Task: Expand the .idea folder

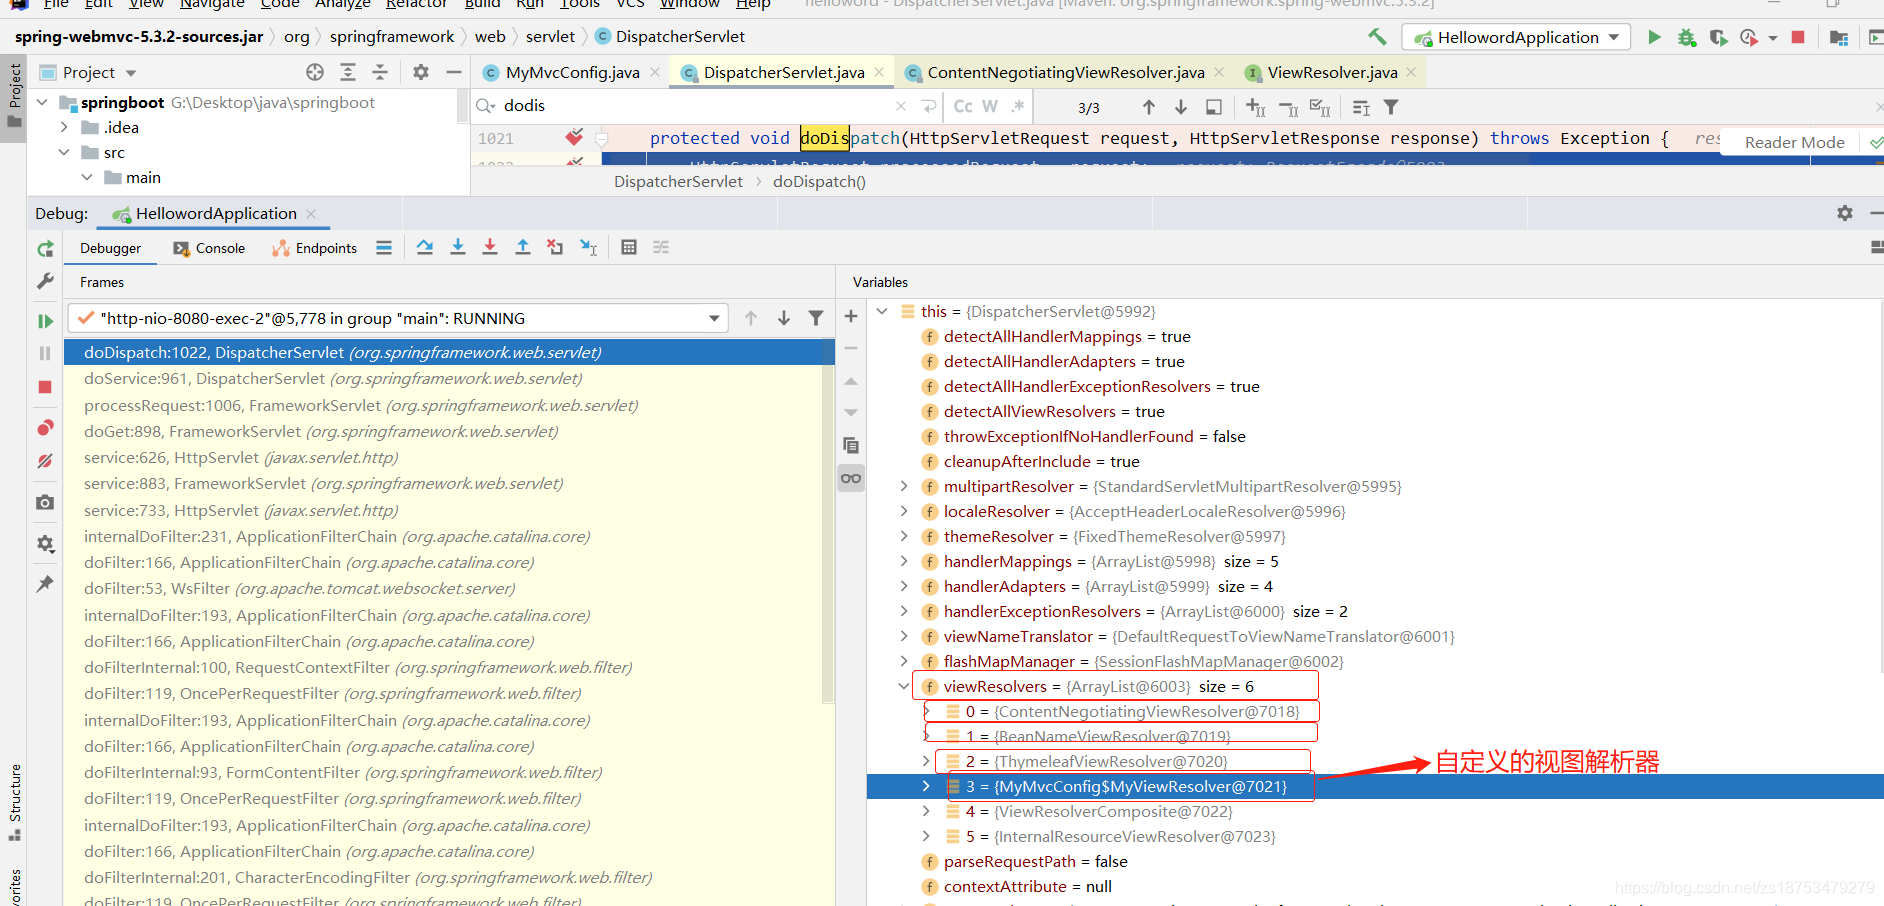Action: click(65, 127)
